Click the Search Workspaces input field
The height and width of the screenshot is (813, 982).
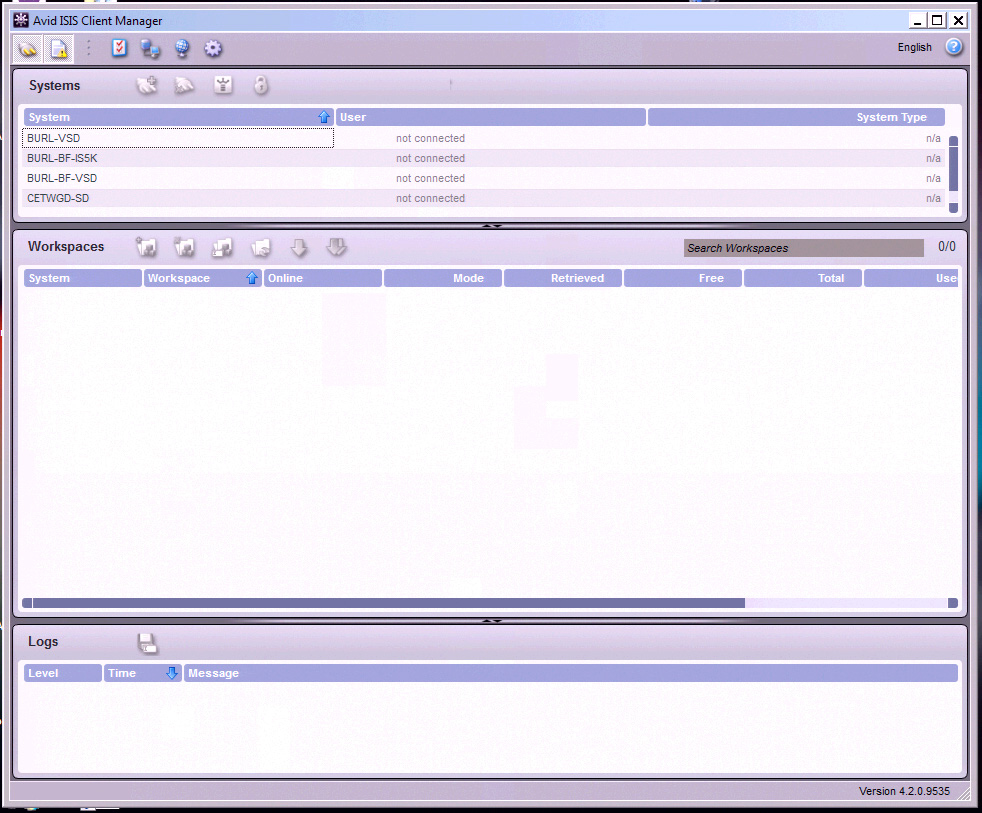804,248
